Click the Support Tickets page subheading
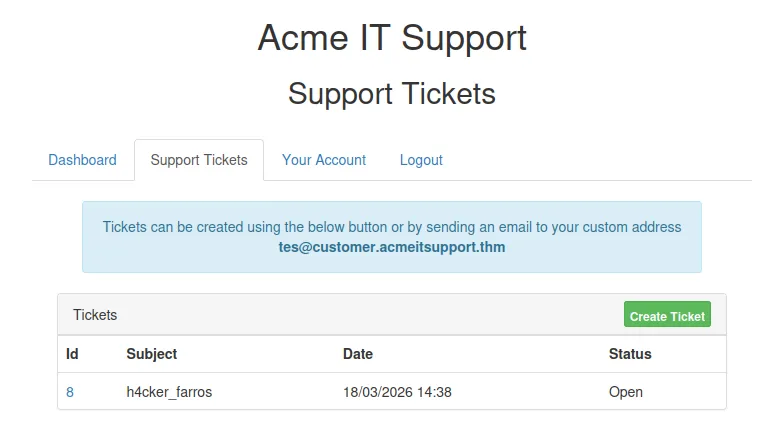Image resolution: width=772 pixels, height=444 pixels. (392, 93)
